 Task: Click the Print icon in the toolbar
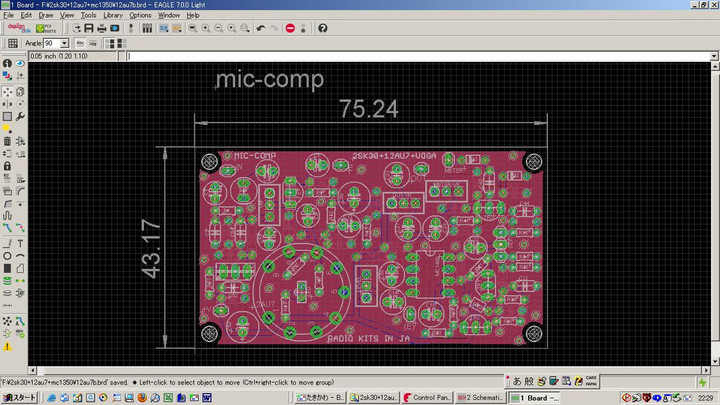pyautogui.click(x=101, y=28)
